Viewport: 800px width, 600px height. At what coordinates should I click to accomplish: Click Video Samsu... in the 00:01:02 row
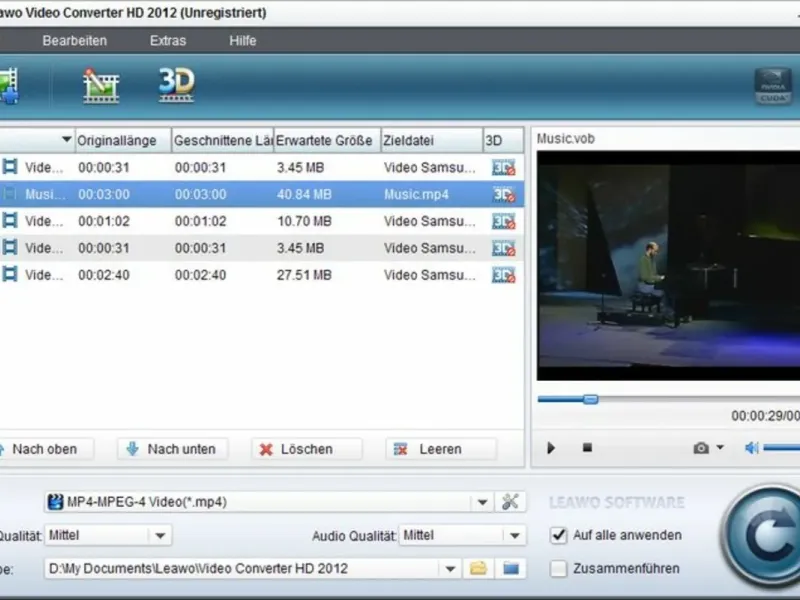[x=430, y=221]
